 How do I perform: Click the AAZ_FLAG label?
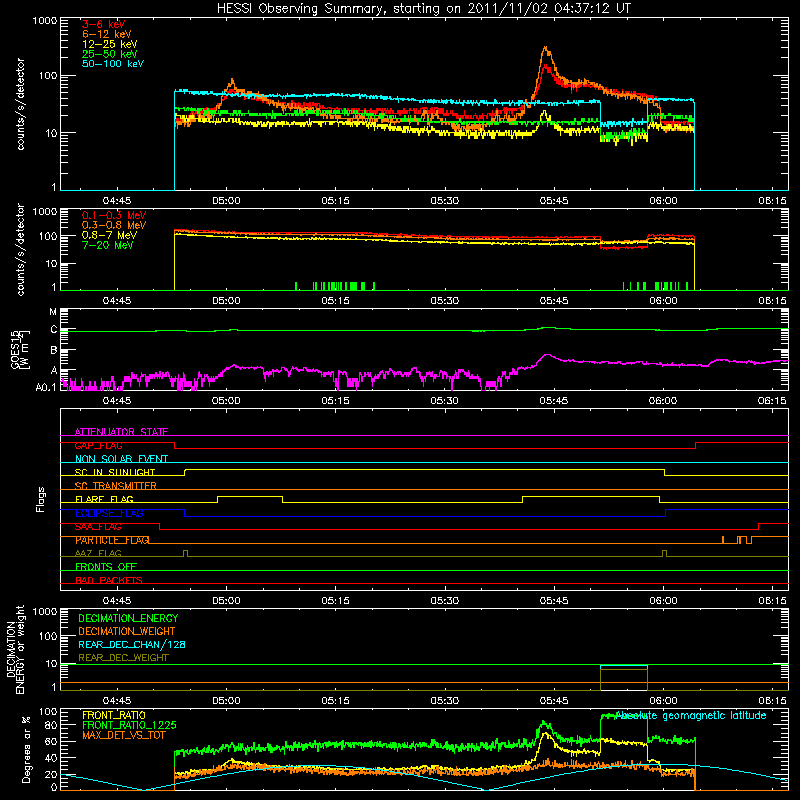coord(98,553)
